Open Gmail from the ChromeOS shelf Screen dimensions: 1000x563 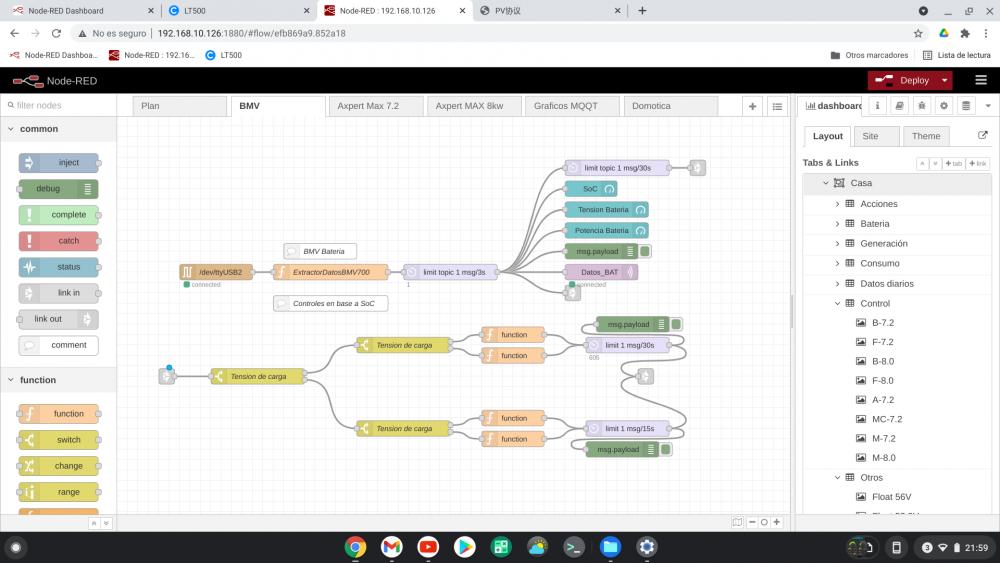pos(392,546)
